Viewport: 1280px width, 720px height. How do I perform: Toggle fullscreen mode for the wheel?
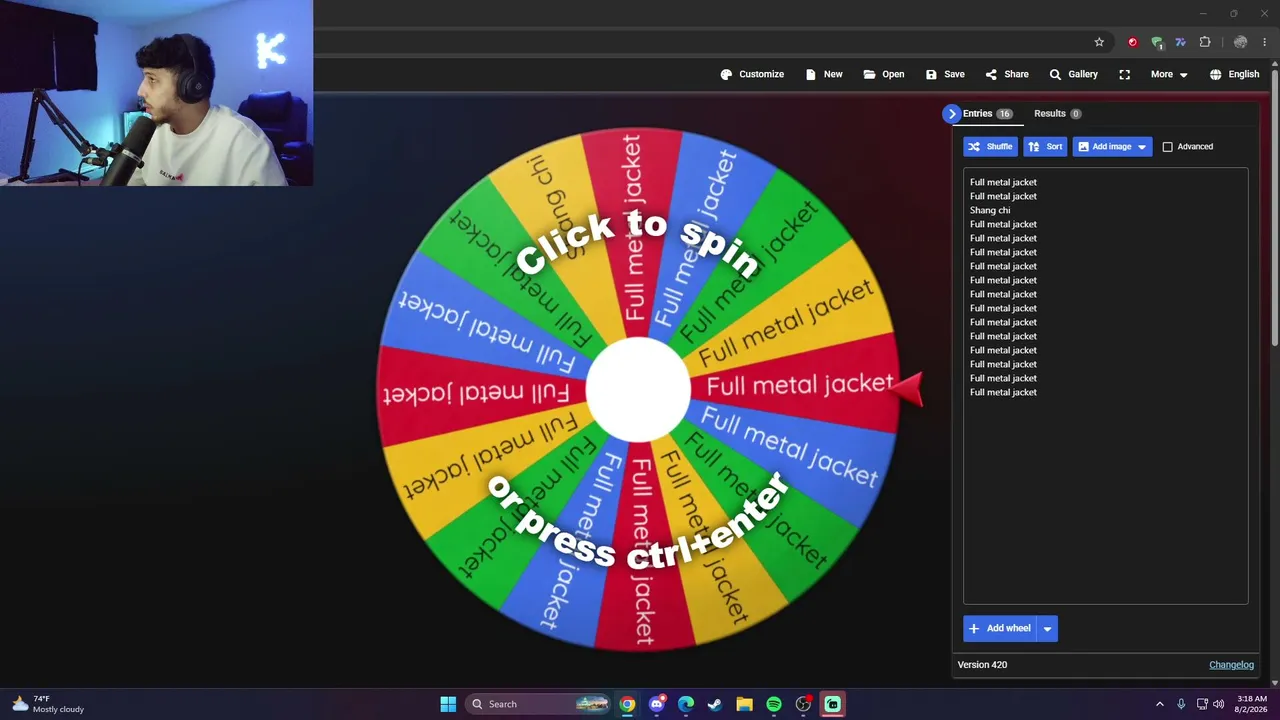pos(1125,74)
